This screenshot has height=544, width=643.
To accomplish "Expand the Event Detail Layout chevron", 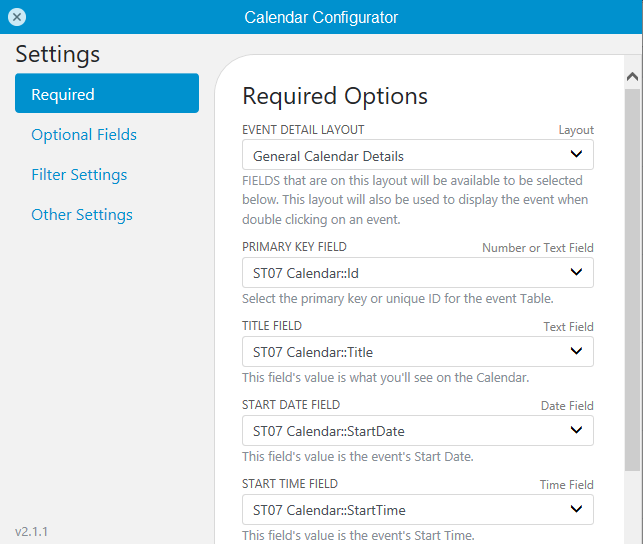I will coord(576,154).
